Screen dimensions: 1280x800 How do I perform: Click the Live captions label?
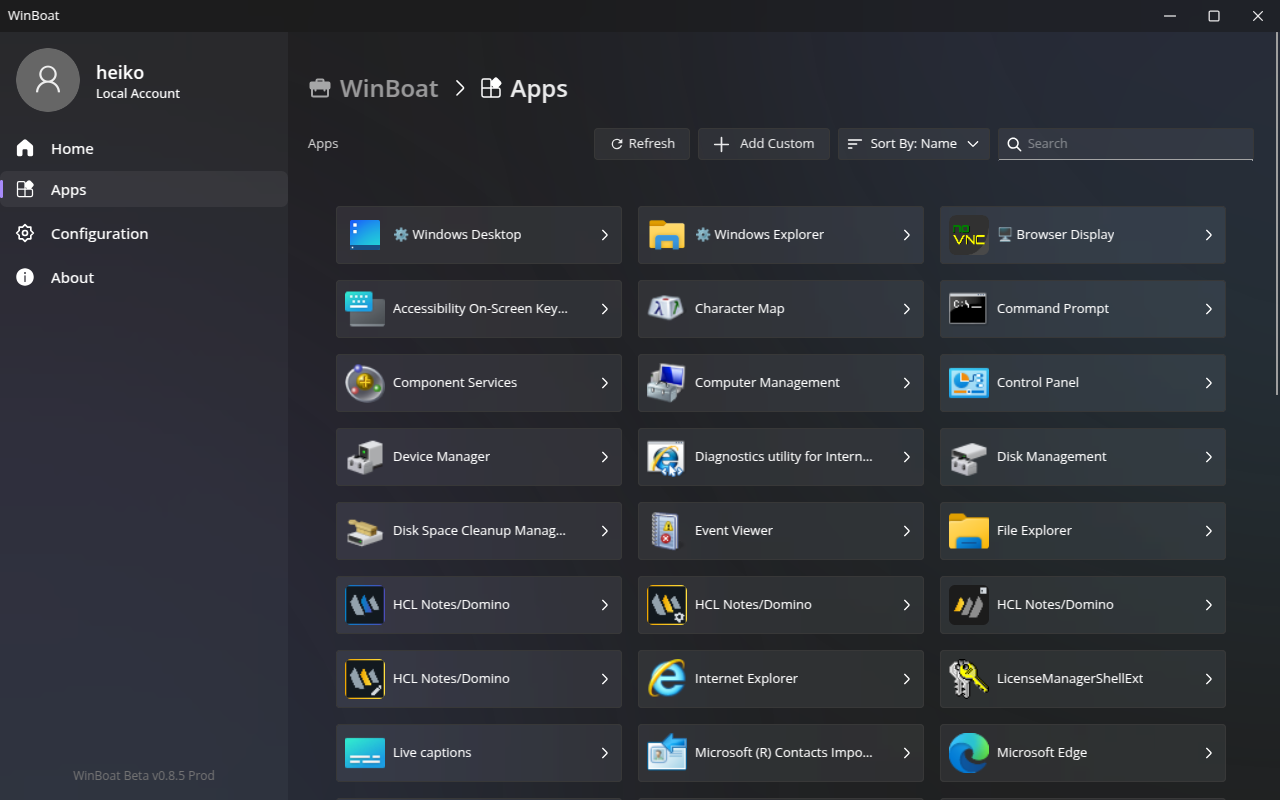pyautogui.click(x=432, y=753)
